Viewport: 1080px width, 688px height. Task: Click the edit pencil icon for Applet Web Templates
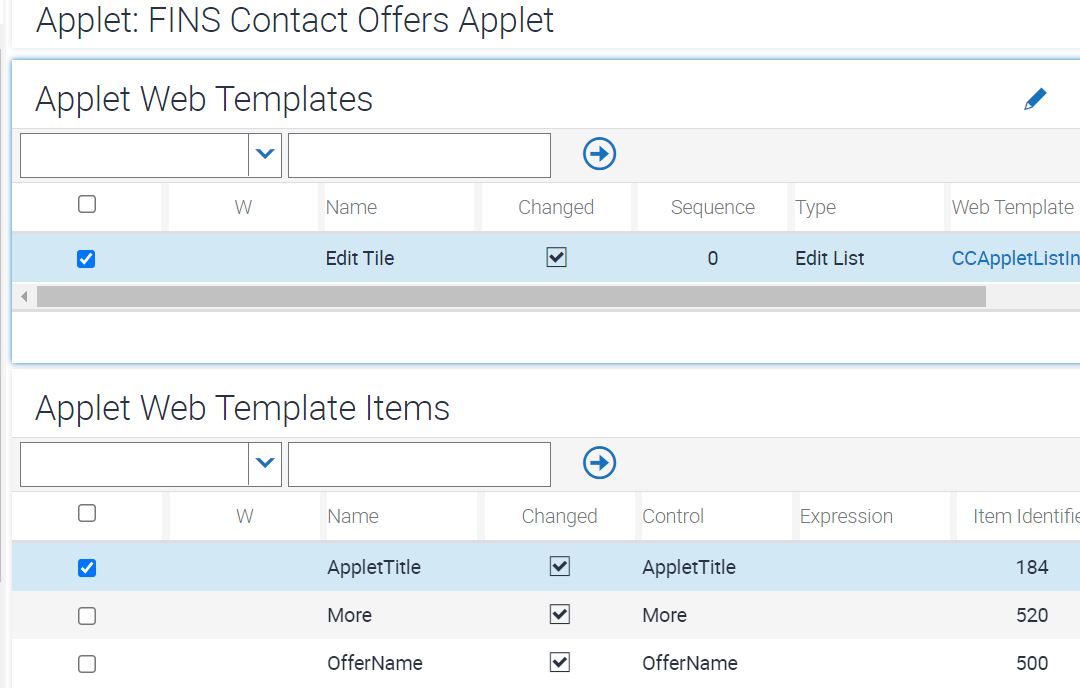(1037, 98)
